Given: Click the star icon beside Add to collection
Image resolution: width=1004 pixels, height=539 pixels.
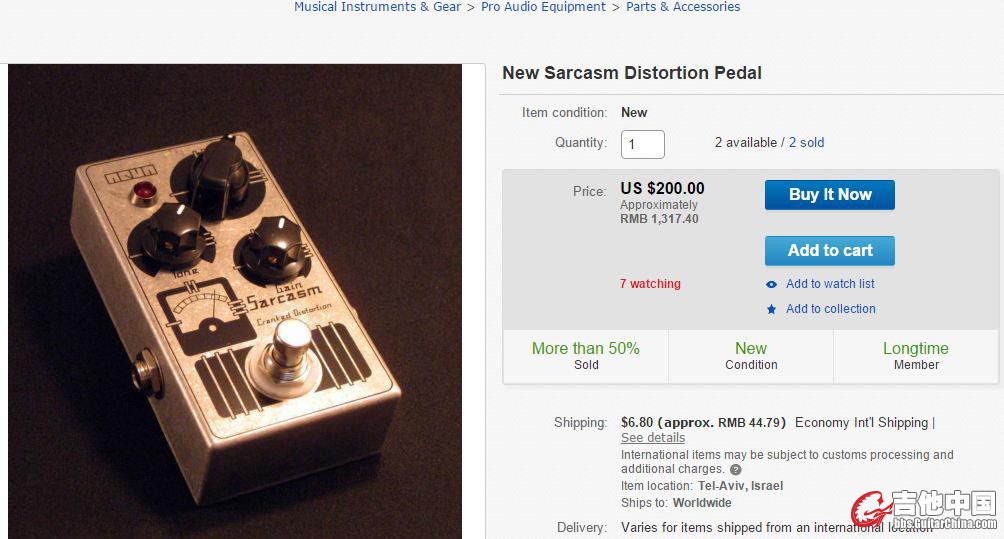Looking at the screenshot, I should tap(771, 309).
